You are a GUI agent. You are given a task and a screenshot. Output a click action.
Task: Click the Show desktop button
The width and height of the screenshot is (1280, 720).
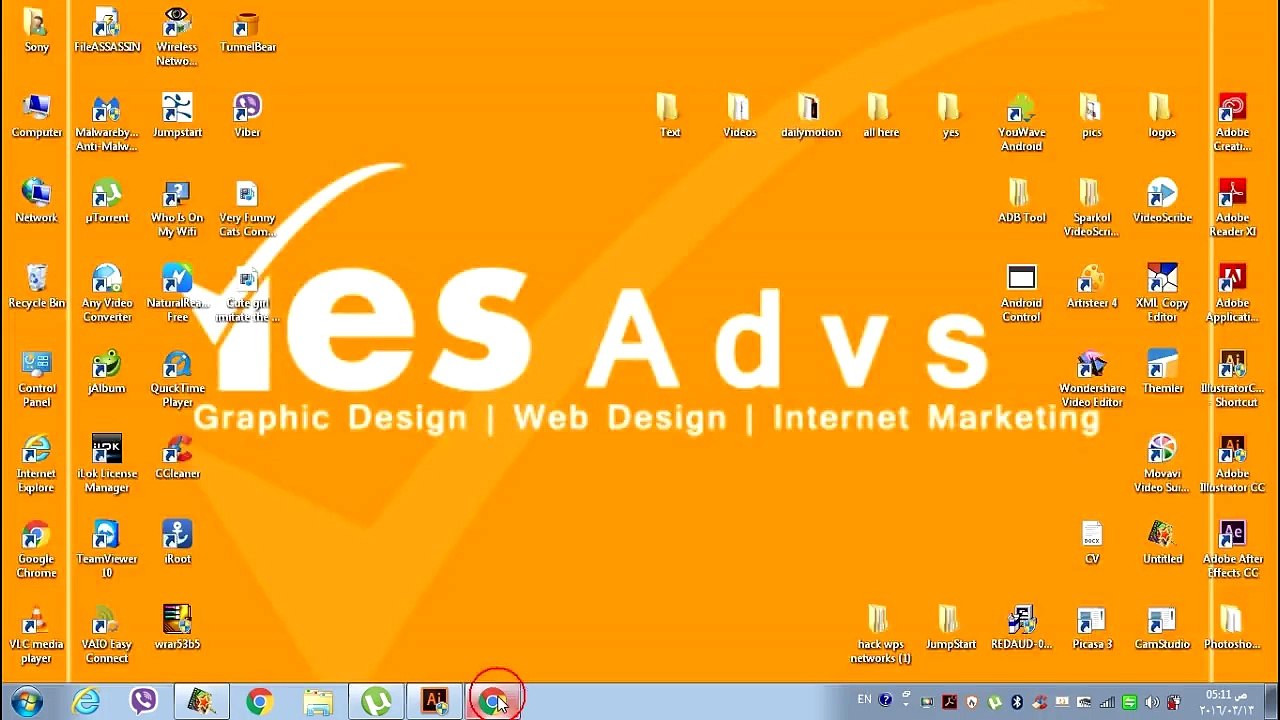click(x=1272, y=702)
